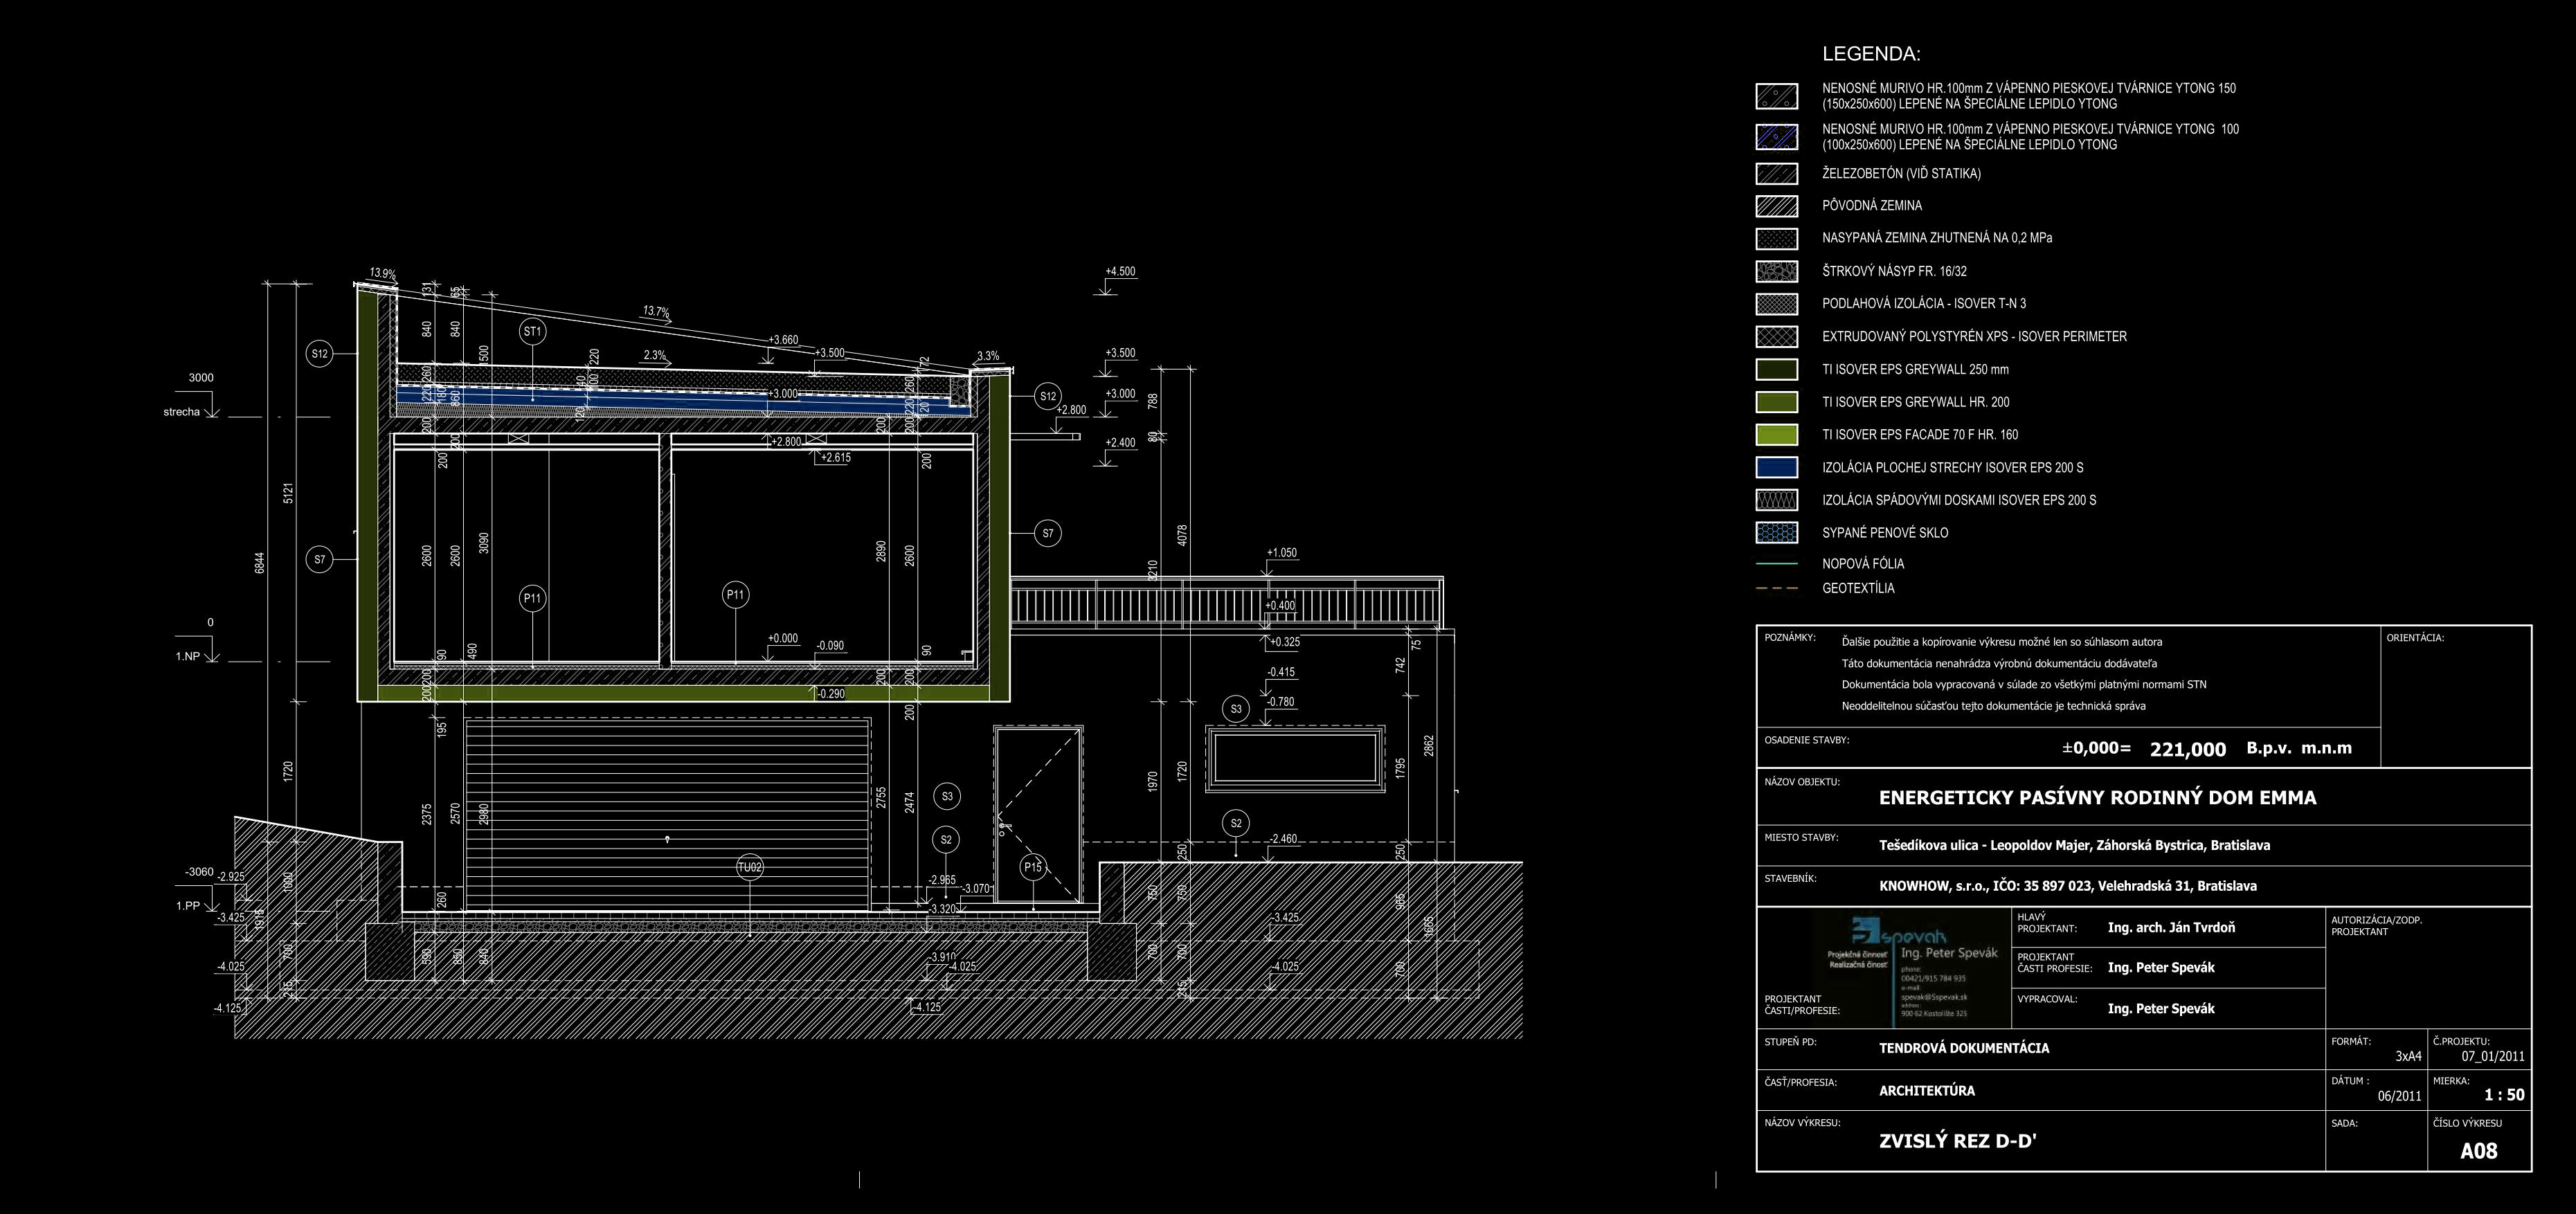Click the teal Nopová fólia legend line
2576x1214 pixels.
(1776, 564)
